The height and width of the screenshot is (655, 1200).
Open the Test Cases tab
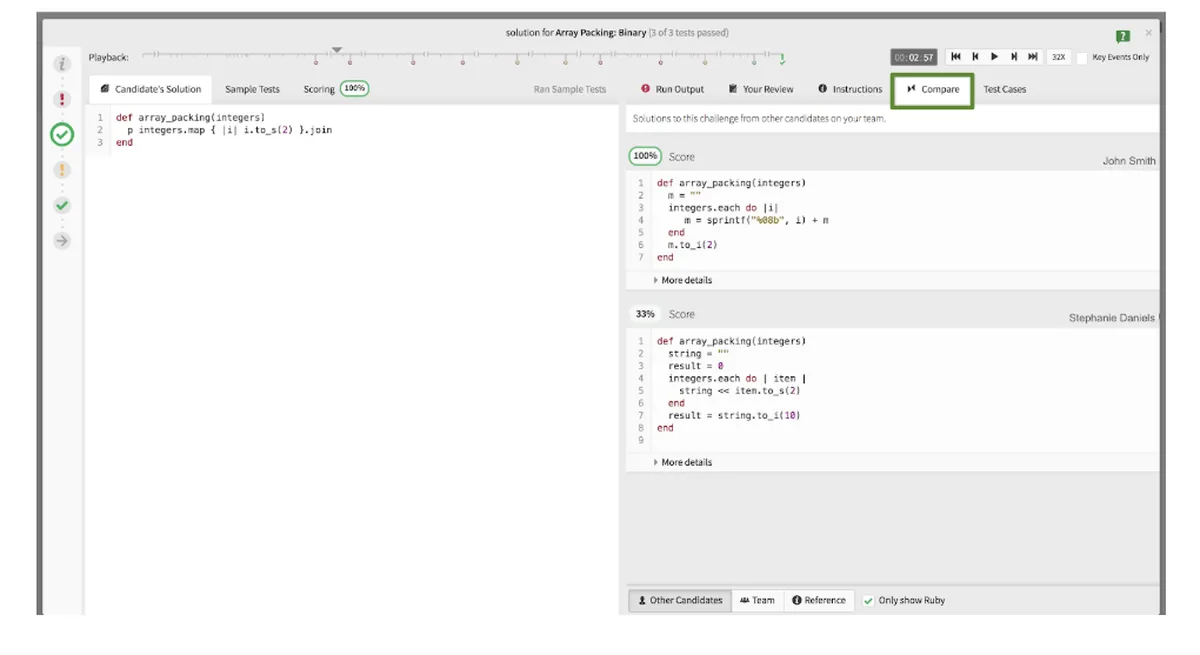pos(1004,89)
